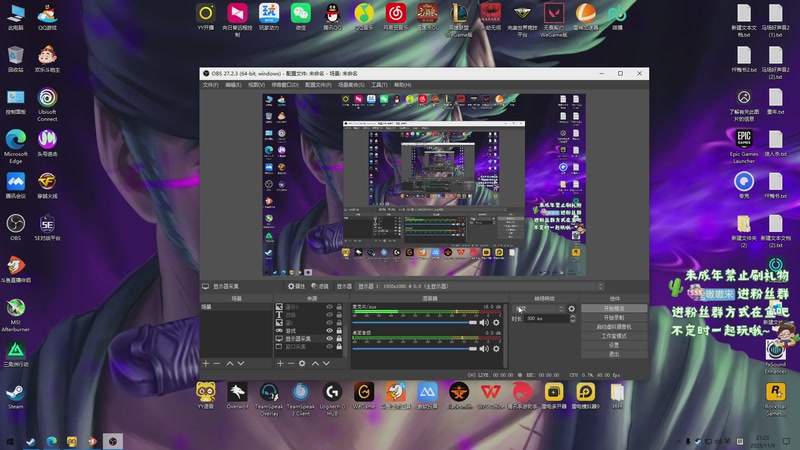Decrease the transition duration with down arrow
The height and width of the screenshot is (450, 800).
[x=572, y=321]
